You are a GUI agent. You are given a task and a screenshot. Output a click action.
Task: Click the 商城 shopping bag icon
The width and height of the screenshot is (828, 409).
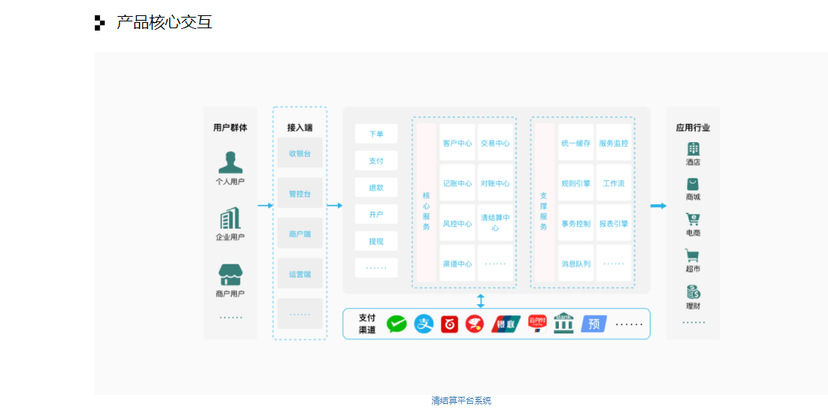pos(693,185)
